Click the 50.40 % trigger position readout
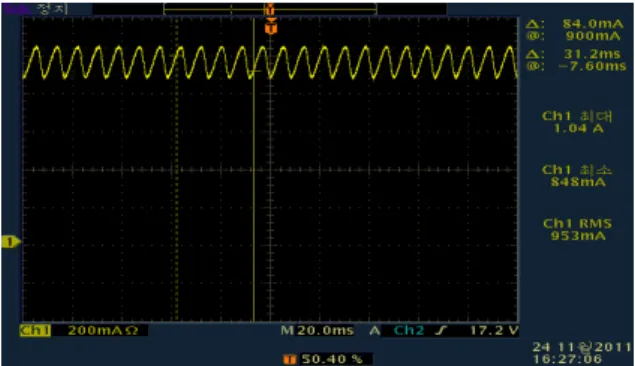Viewport: 635px width, 366px height. (332, 359)
